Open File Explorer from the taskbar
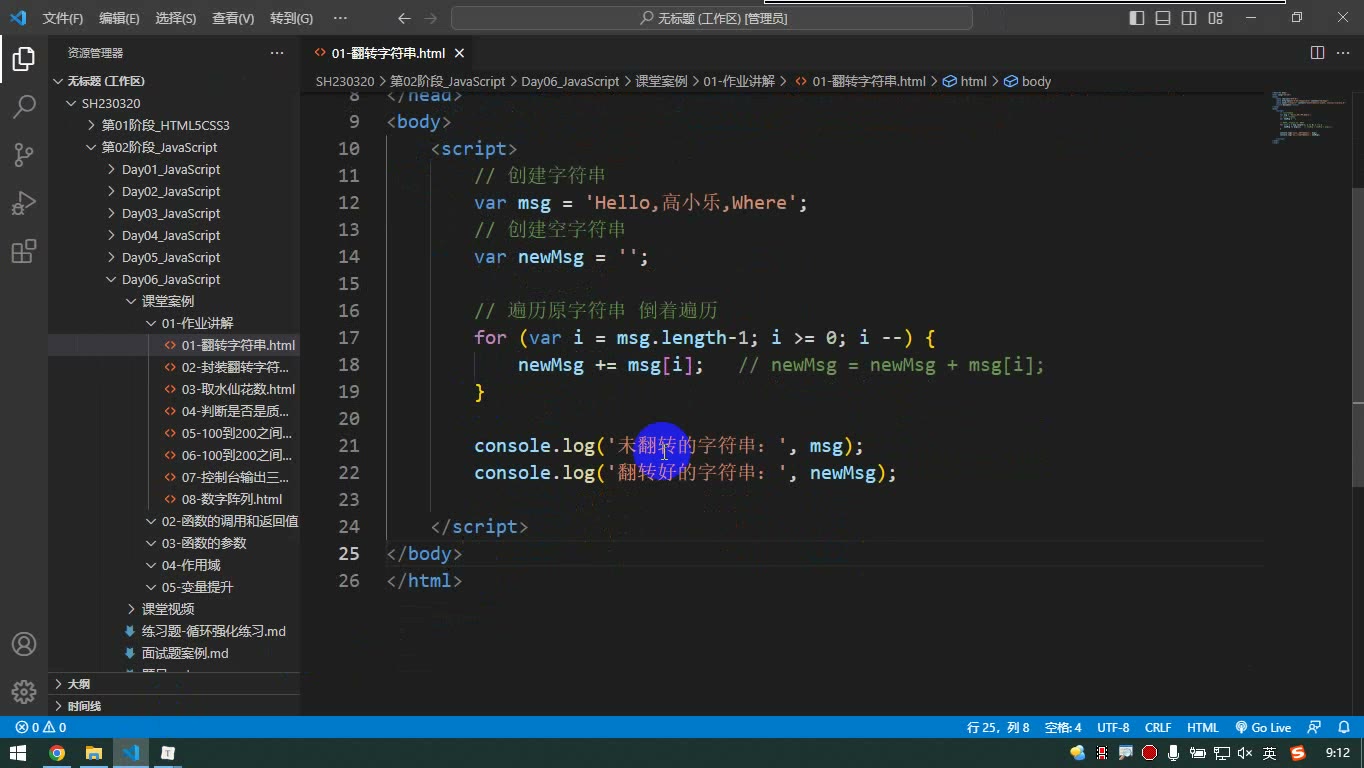The width and height of the screenshot is (1364, 768). tap(94, 753)
